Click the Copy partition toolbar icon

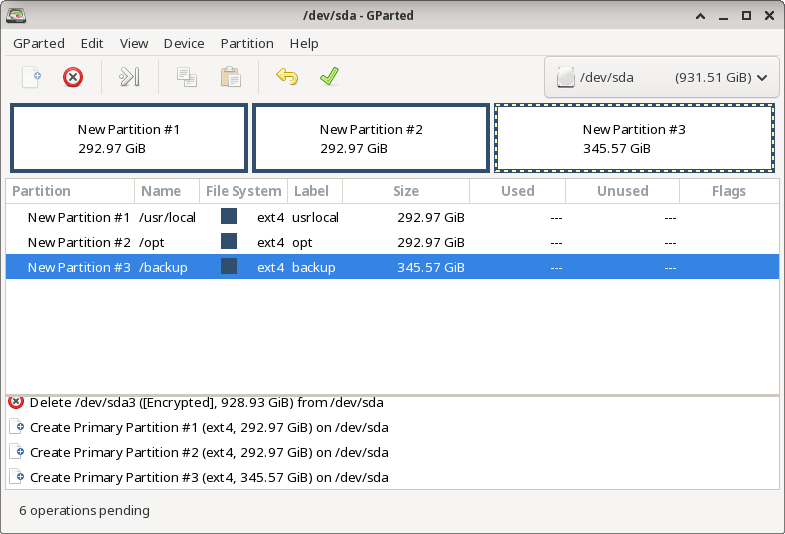point(187,78)
